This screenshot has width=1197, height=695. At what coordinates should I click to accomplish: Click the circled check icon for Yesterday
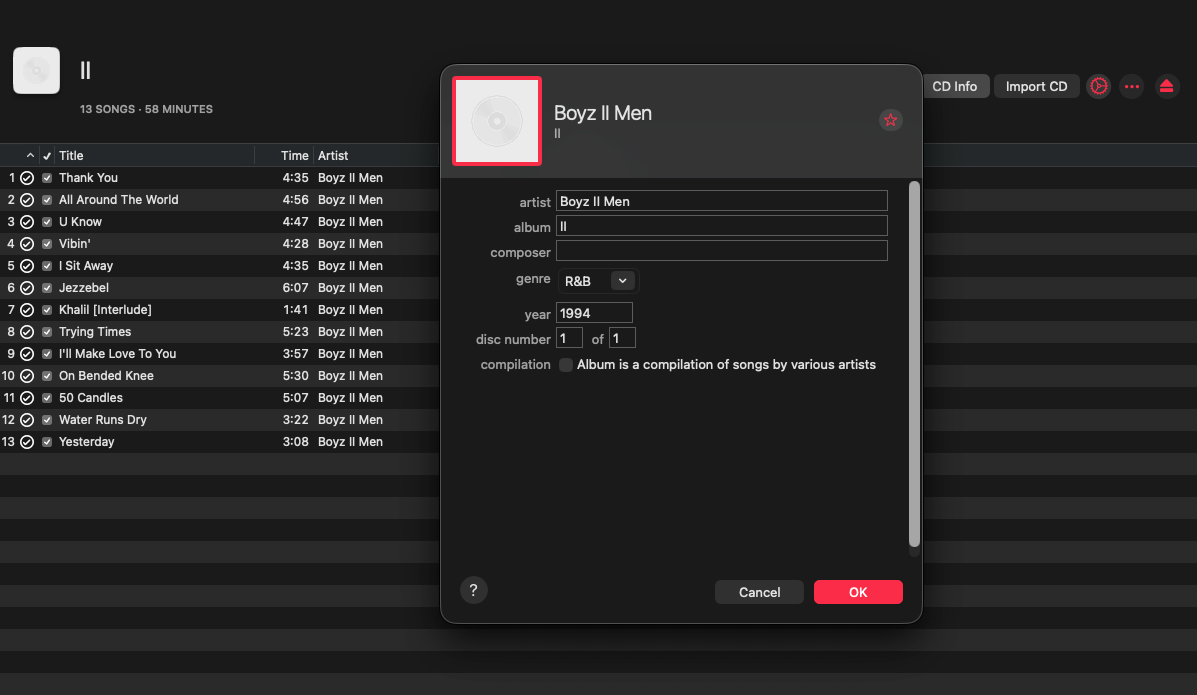point(27,442)
